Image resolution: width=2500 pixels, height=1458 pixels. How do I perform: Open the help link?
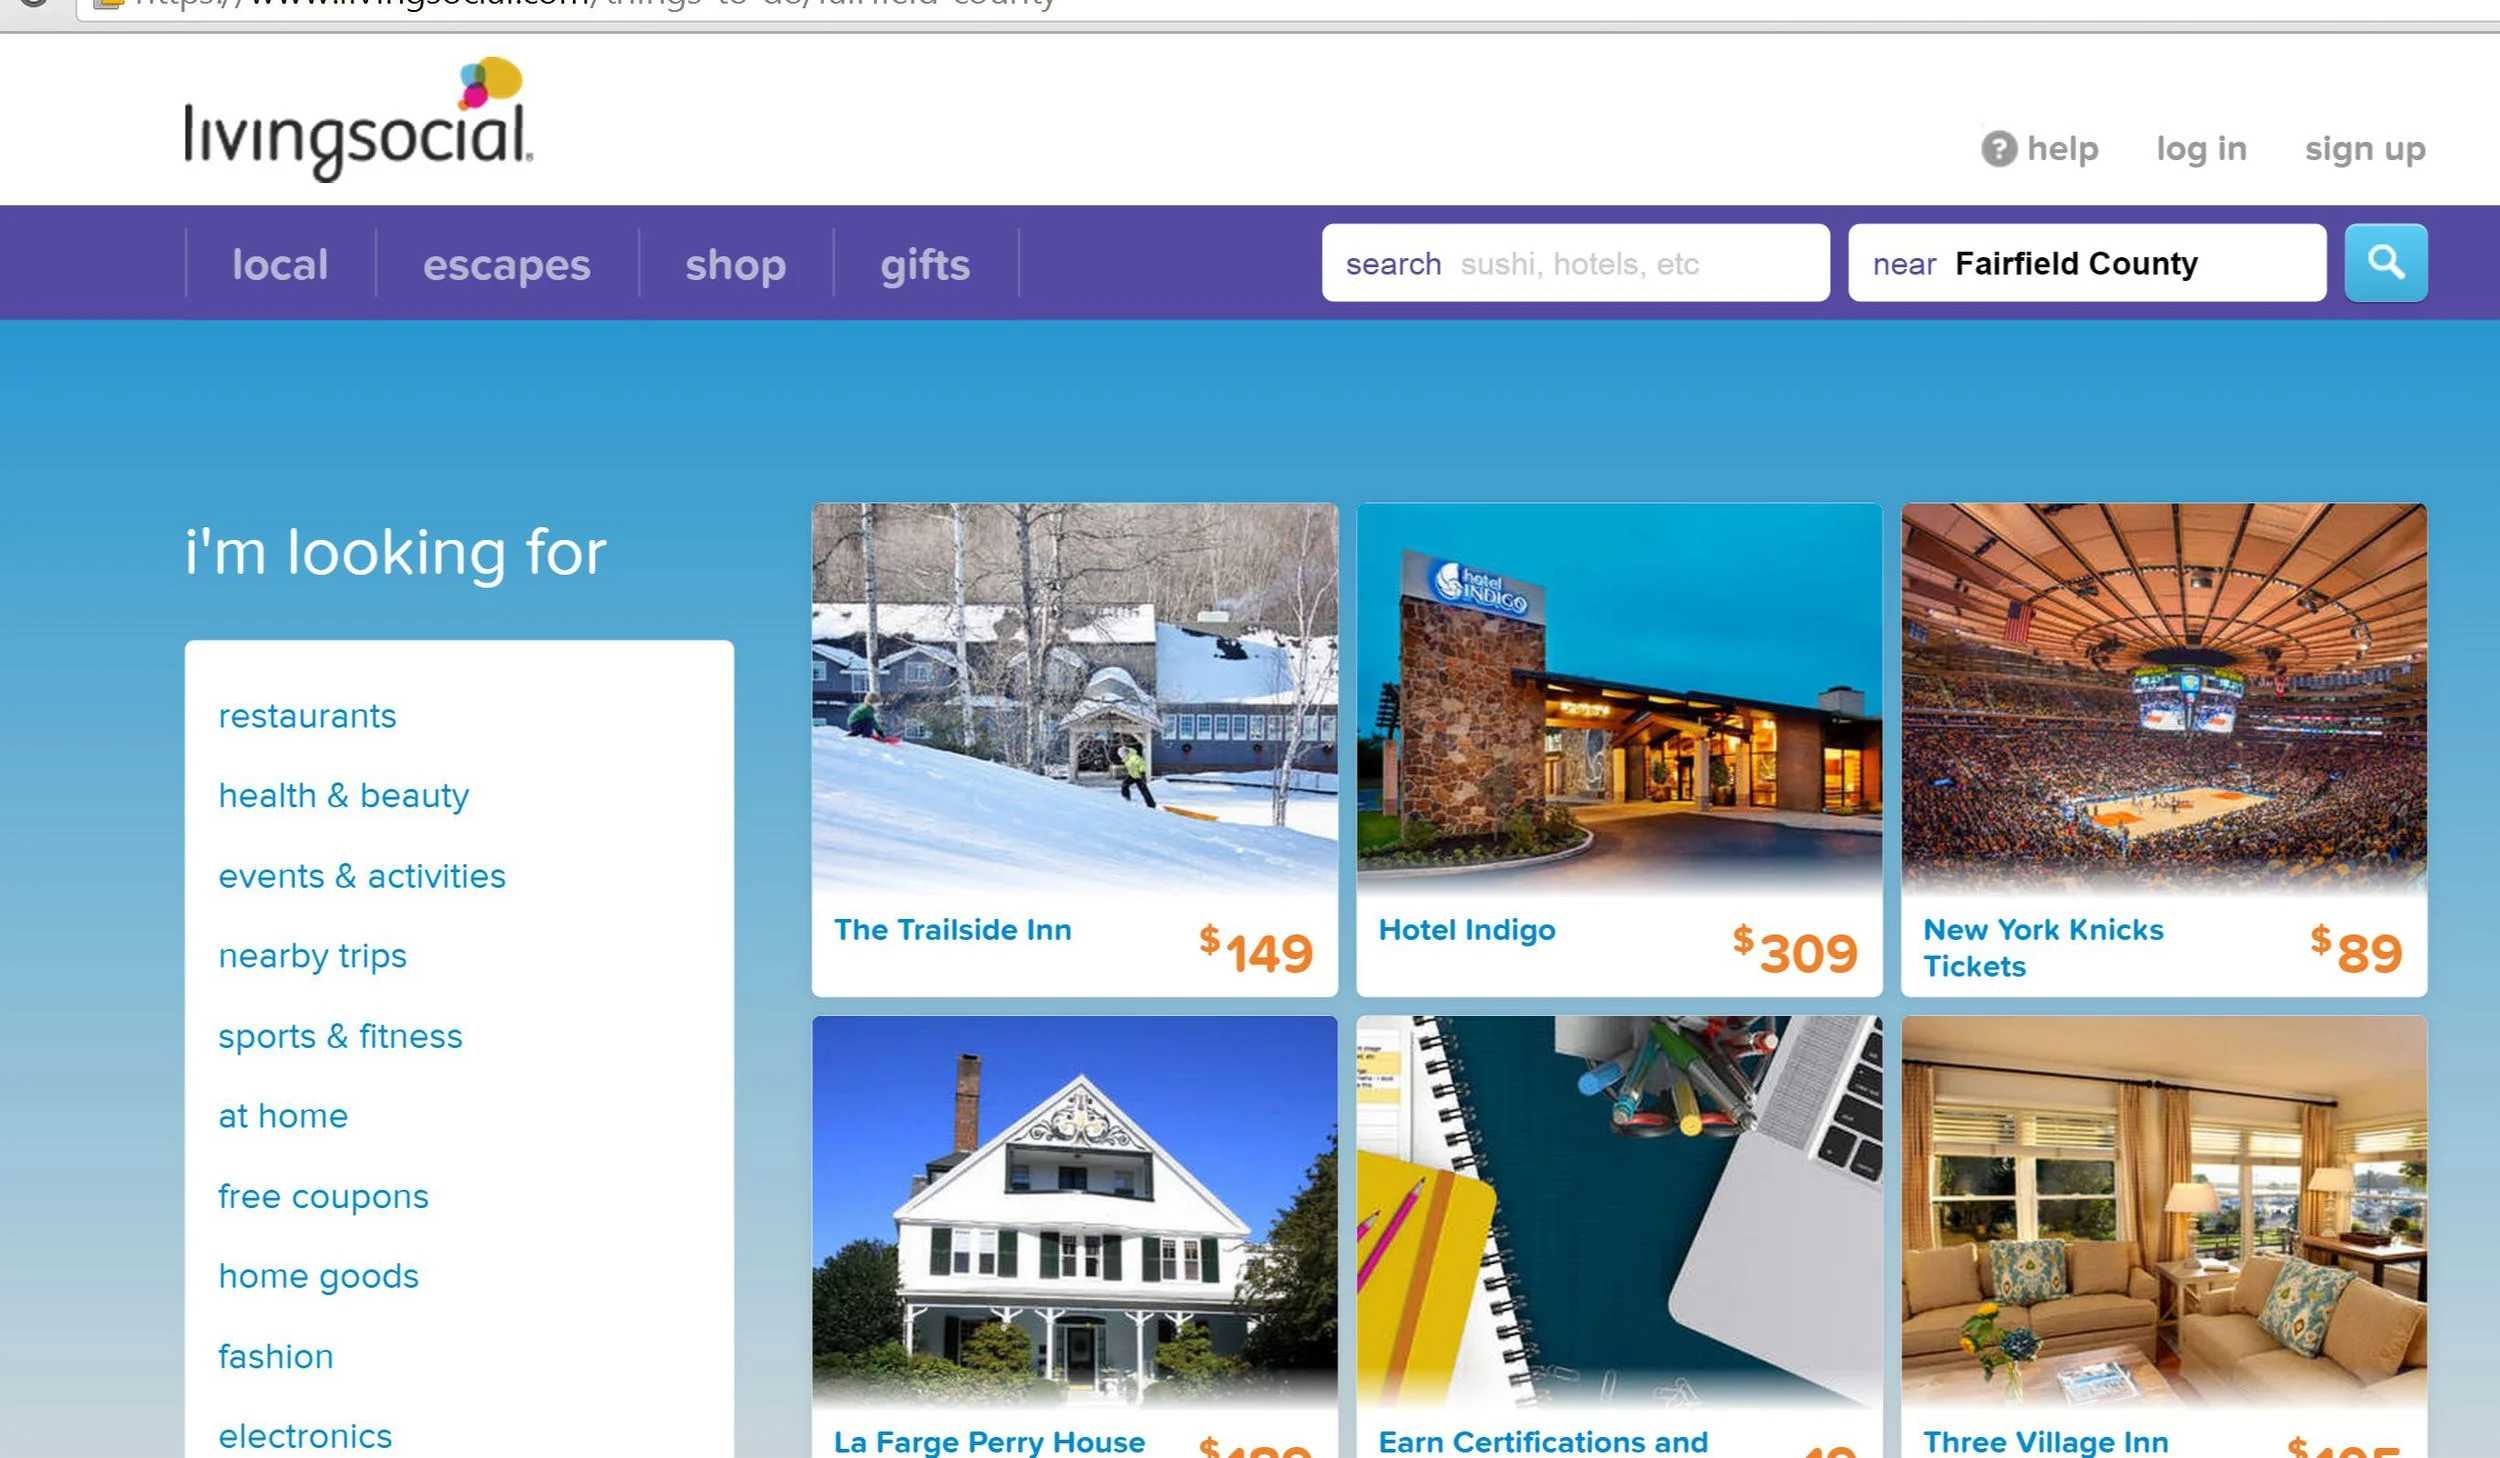click(2062, 149)
